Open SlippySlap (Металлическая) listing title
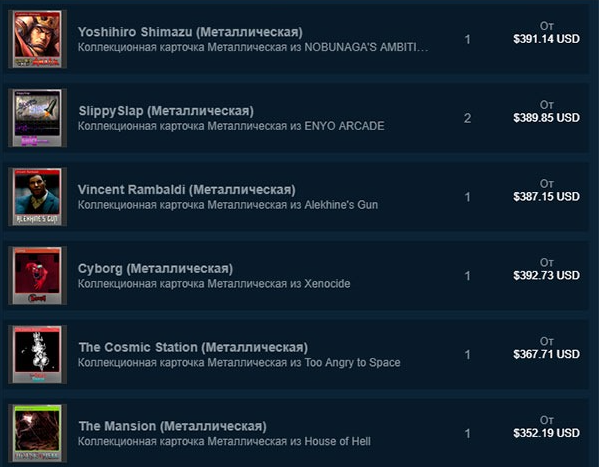599x467 pixels. pos(166,111)
